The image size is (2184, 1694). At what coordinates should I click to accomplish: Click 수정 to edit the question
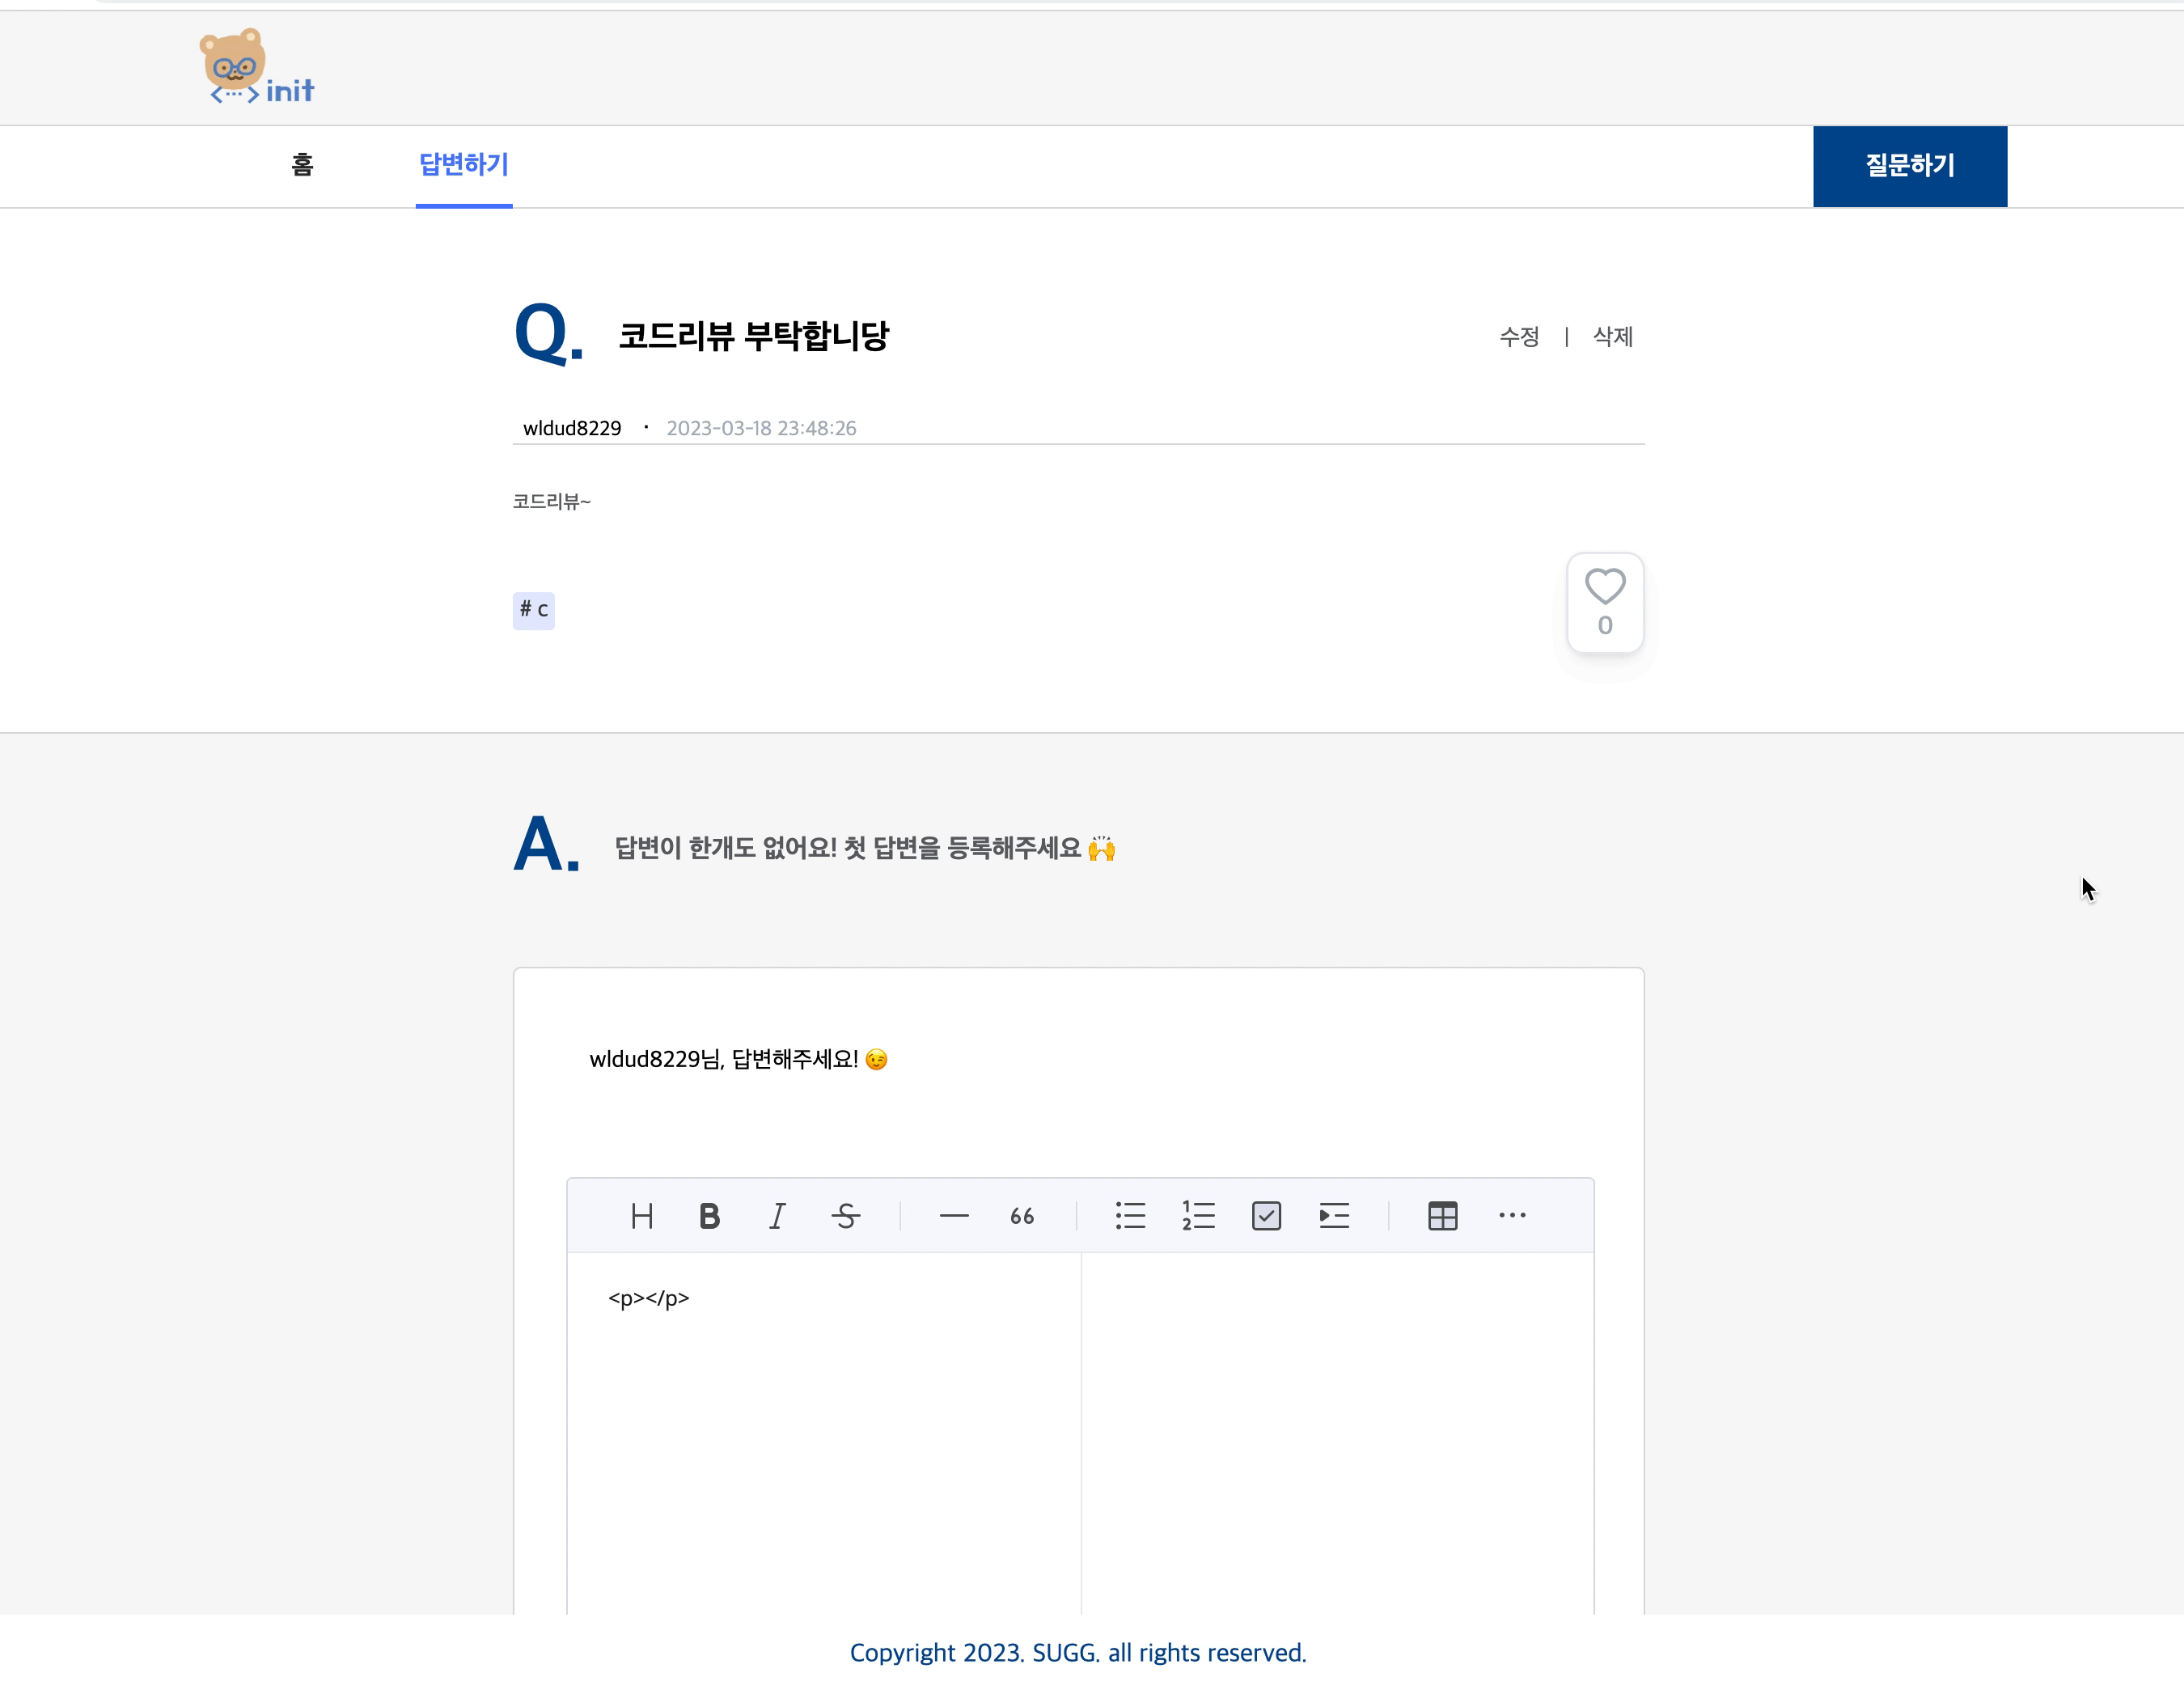pyautogui.click(x=1519, y=337)
